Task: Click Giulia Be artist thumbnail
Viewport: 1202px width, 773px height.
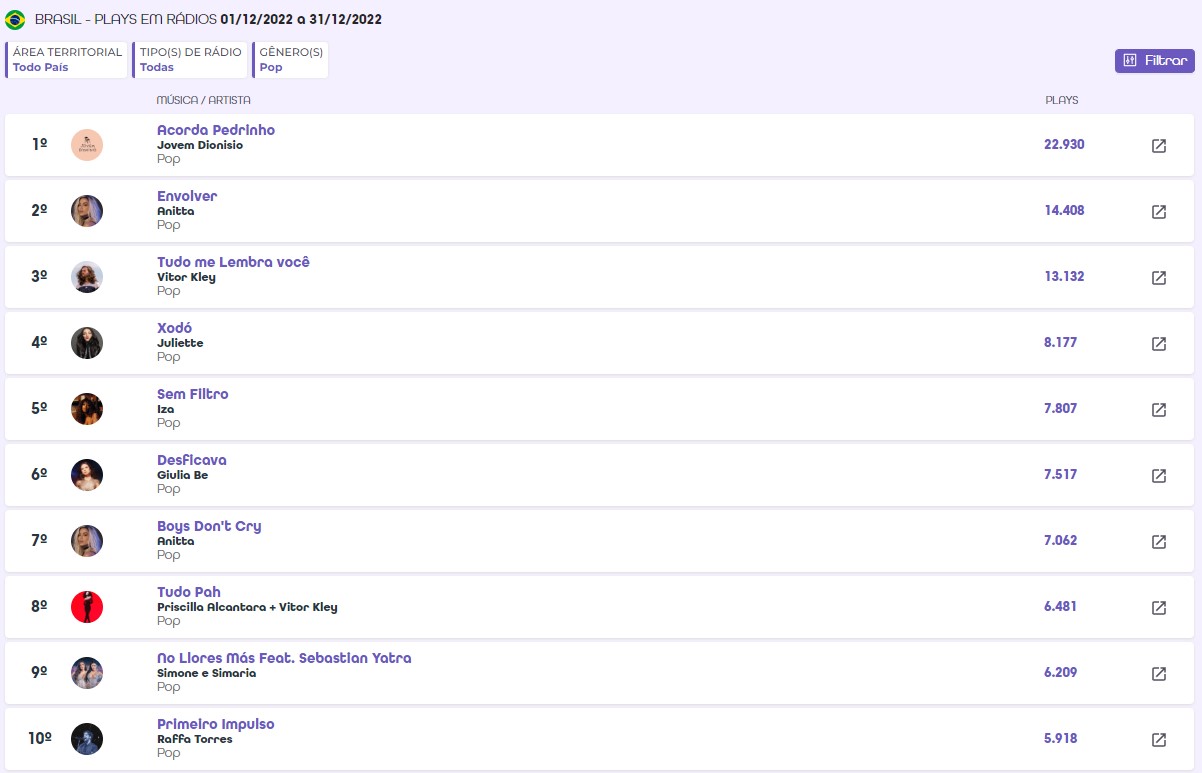Action: coord(87,475)
